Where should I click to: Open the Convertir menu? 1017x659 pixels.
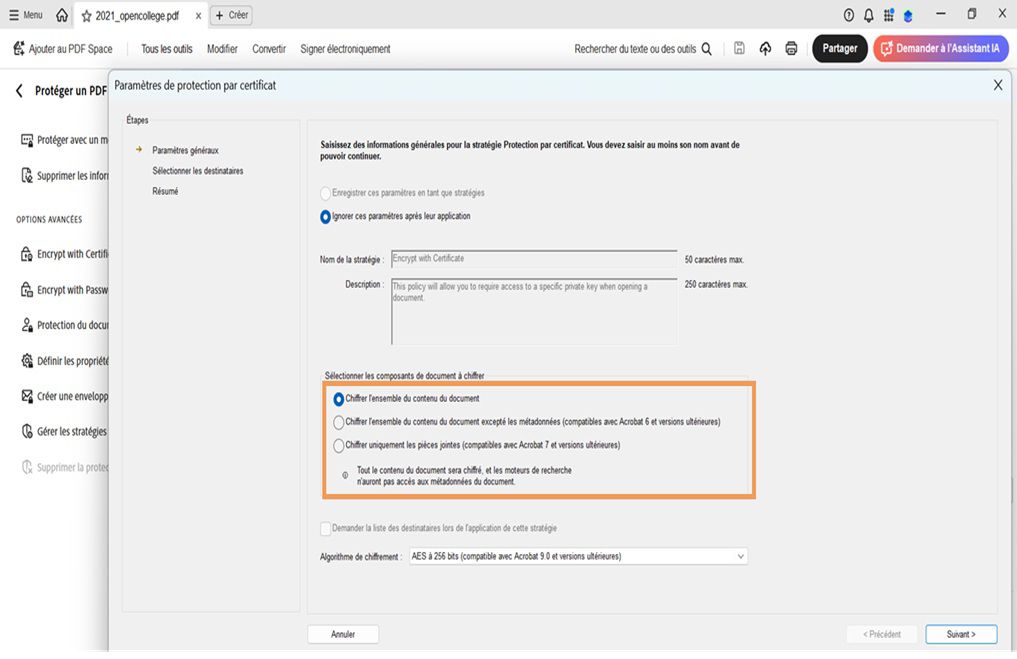(x=269, y=49)
